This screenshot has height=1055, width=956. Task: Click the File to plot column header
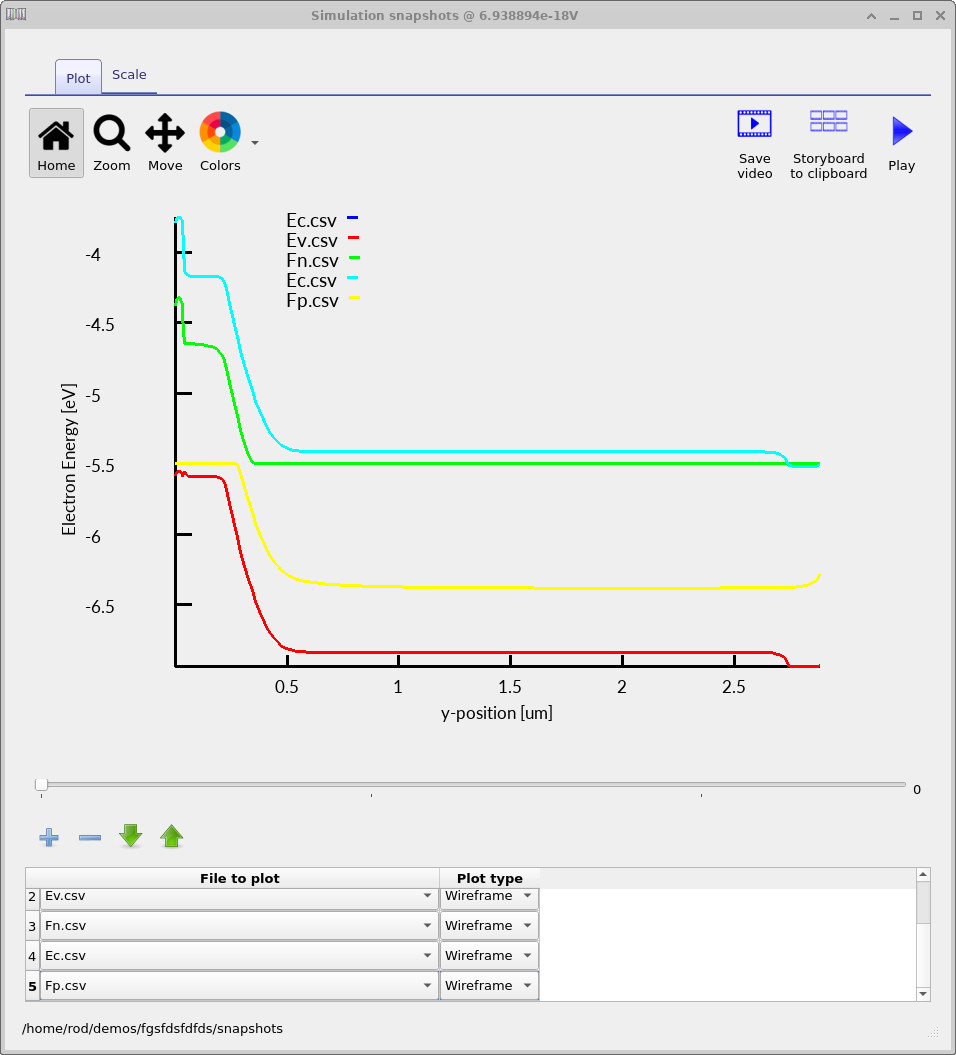(240, 878)
